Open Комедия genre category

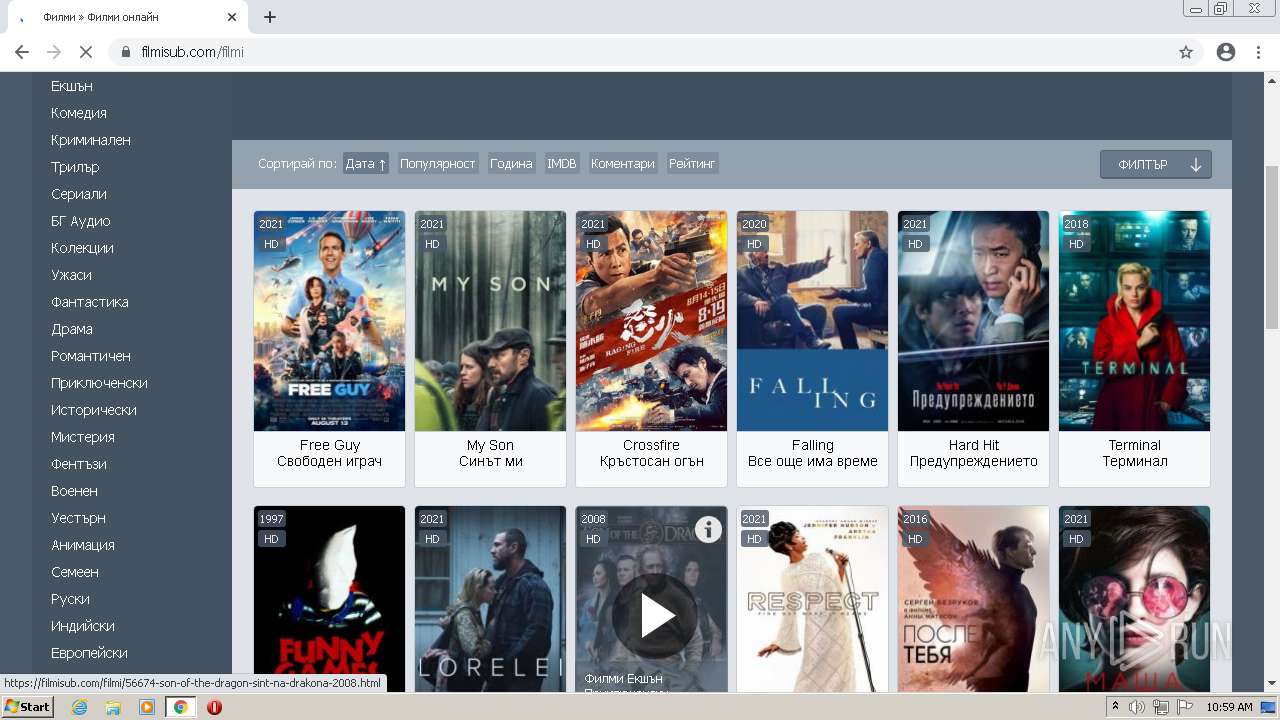point(79,113)
